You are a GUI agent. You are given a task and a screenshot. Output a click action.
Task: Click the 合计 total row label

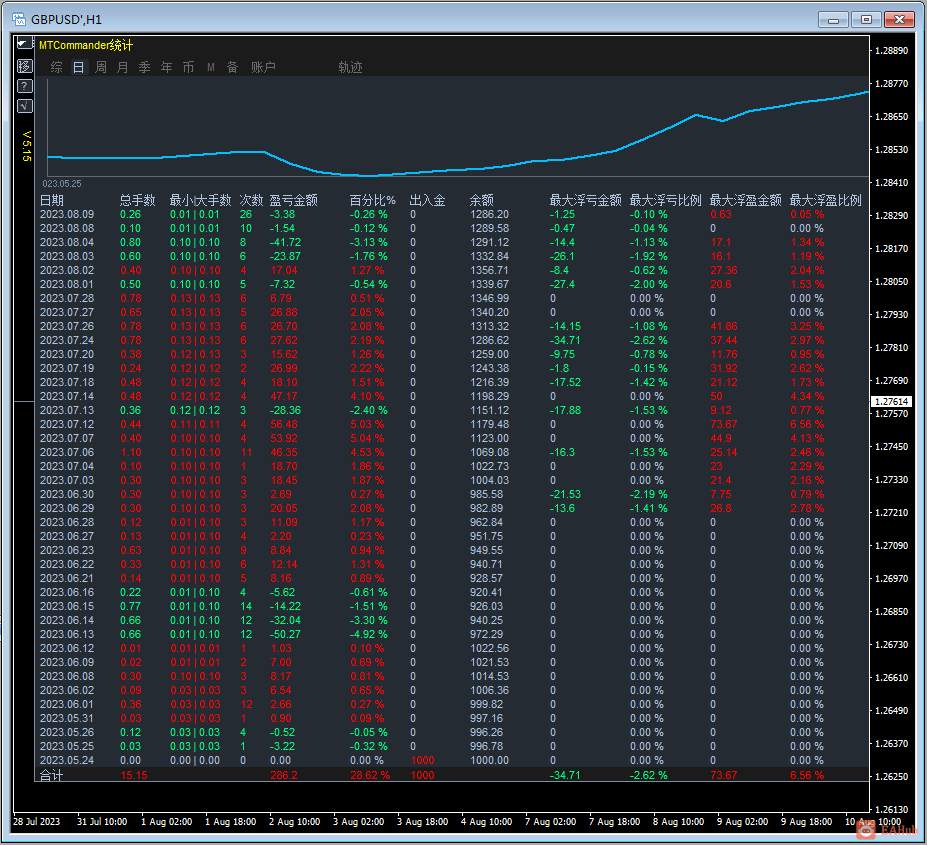pyautogui.click(x=51, y=775)
